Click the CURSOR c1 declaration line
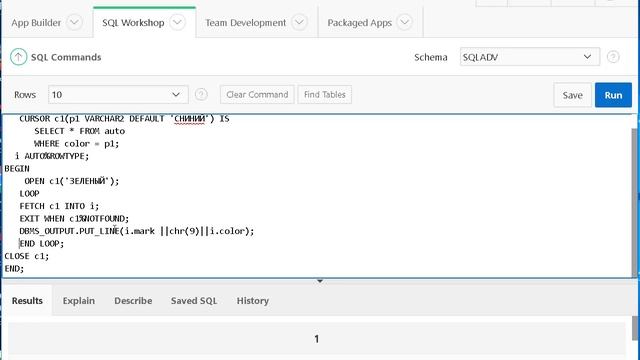 (x=124, y=119)
